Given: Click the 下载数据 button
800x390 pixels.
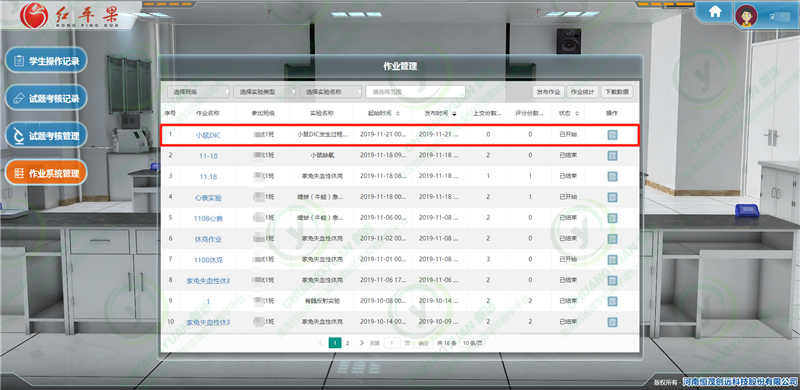Looking at the screenshot, I should coord(616,92).
